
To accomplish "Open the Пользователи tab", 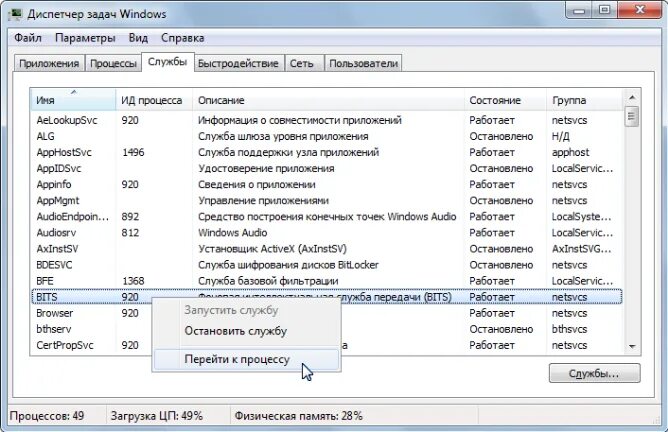I will 363,63.
